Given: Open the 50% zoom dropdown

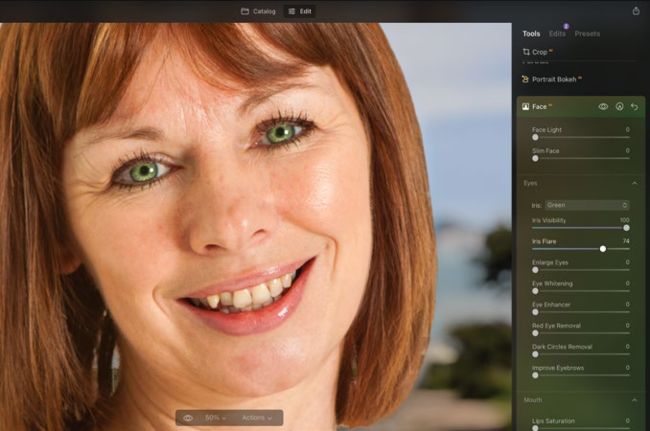Looking at the screenshot, I should (215, 417).
